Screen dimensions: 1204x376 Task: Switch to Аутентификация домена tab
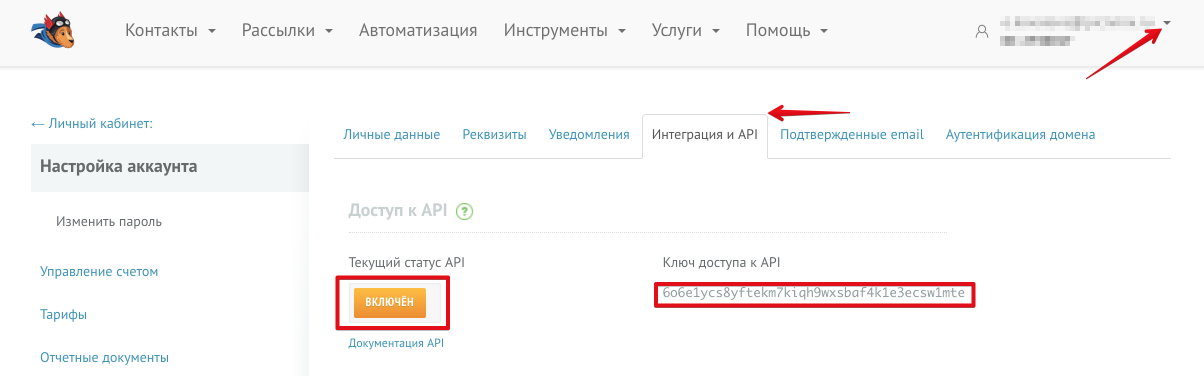coord(1021,135)
